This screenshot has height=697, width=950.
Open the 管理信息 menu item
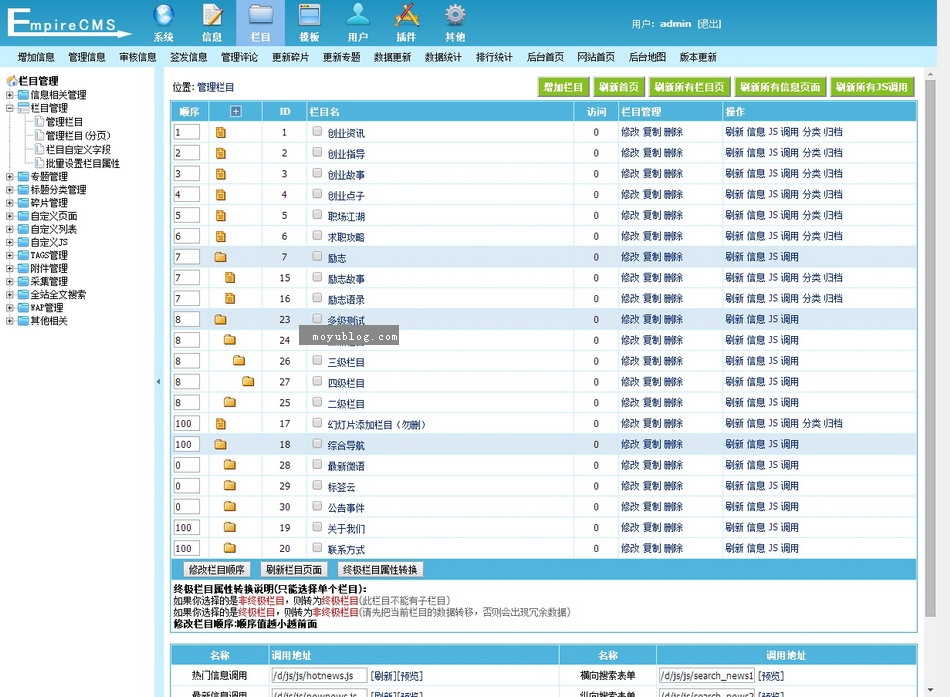87,57
